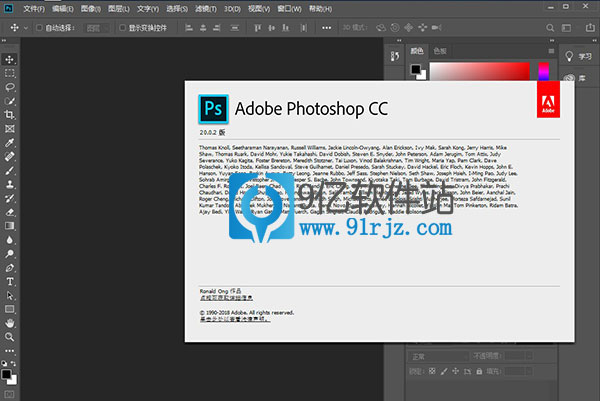Open the File menu
Screen dimensions: 600x401
coord(34,8)
